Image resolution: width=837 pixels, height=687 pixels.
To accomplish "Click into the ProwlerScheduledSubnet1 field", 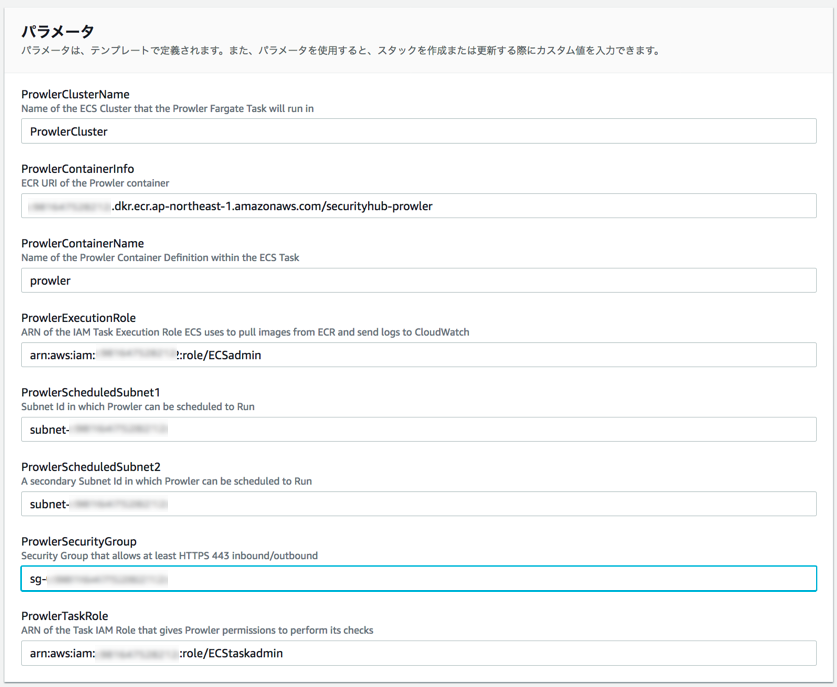I will click(x=418, y=429).
